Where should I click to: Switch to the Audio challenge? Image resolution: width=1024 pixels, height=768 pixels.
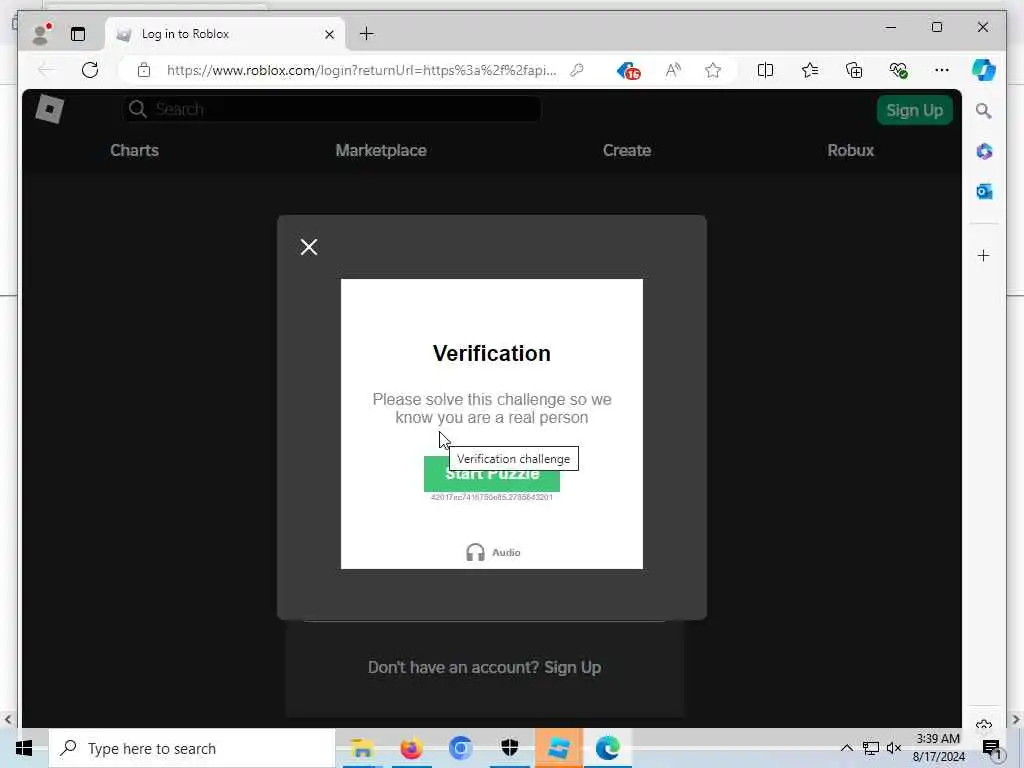493,552
